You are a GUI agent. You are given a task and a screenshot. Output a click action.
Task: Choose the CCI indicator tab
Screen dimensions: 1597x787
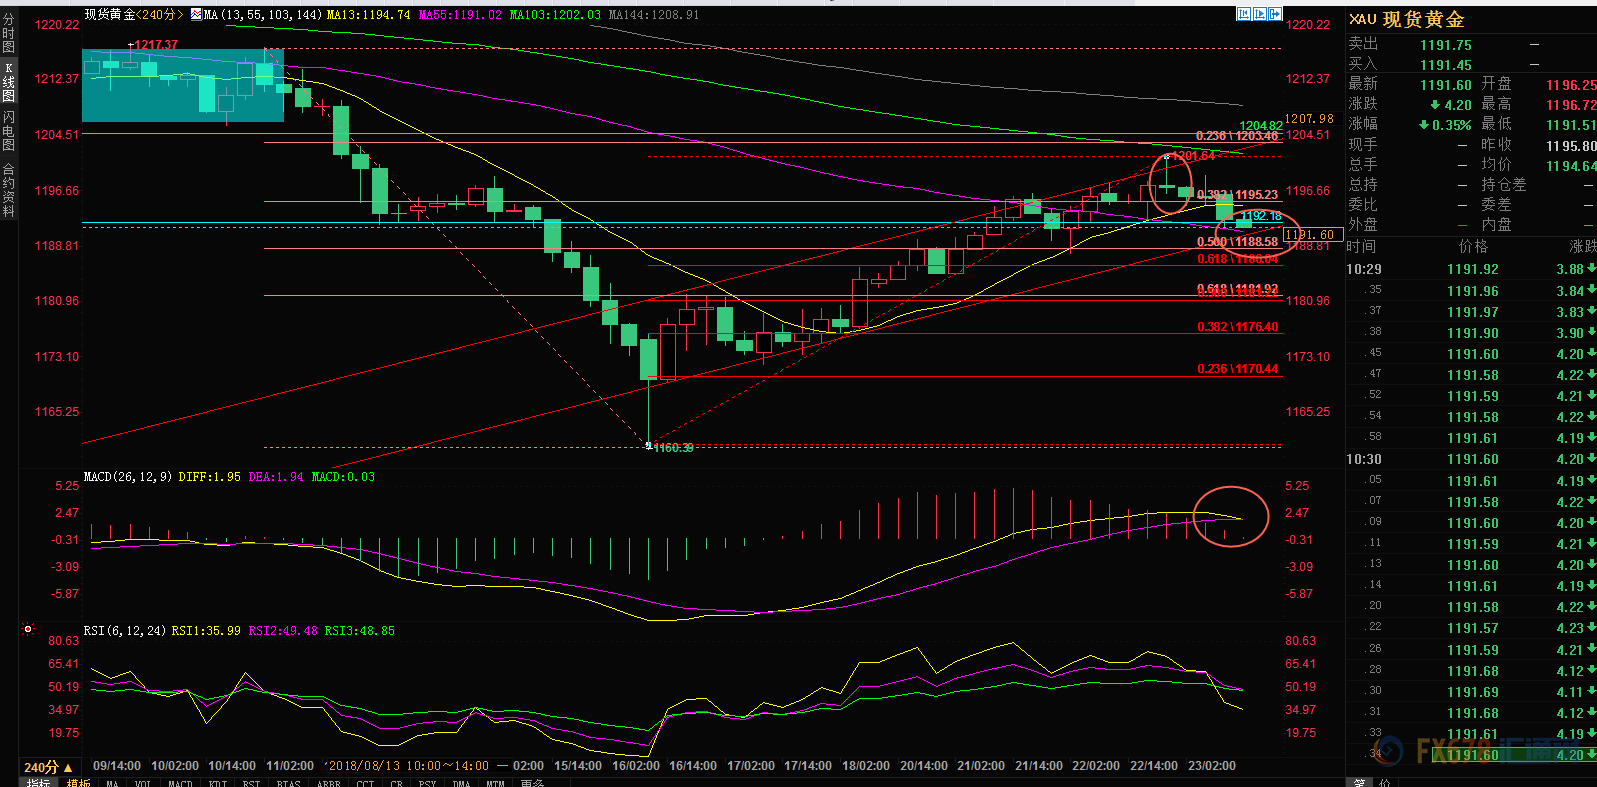[365, 783]
